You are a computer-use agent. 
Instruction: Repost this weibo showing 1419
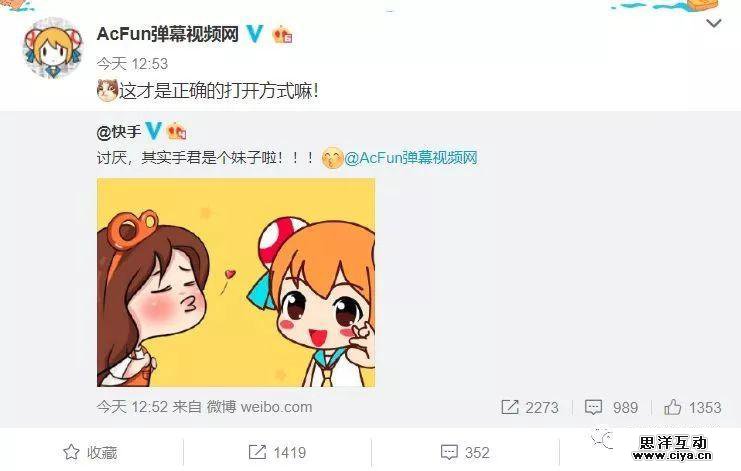(x=277, y=453)
